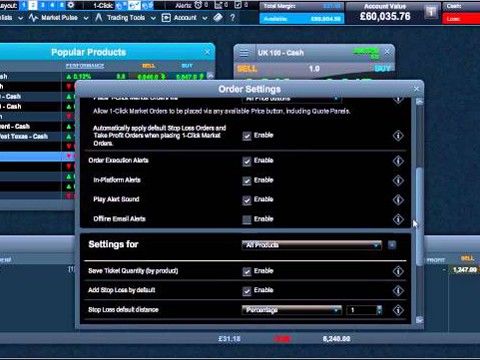This screenshot has width=480, height=360.
Task: Click the Market Pulse waveform icon
Action: [33, 17]
